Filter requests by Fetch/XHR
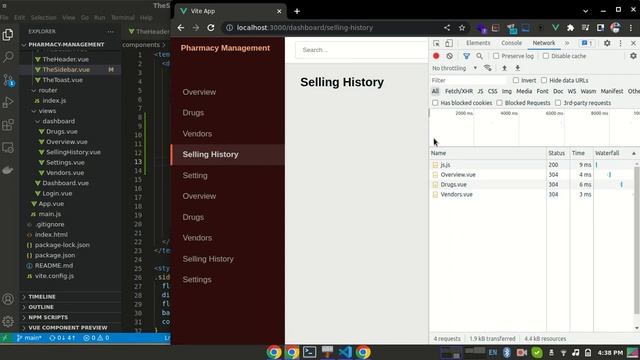Viewport: 640px width, 360px height. click(459, 91)
